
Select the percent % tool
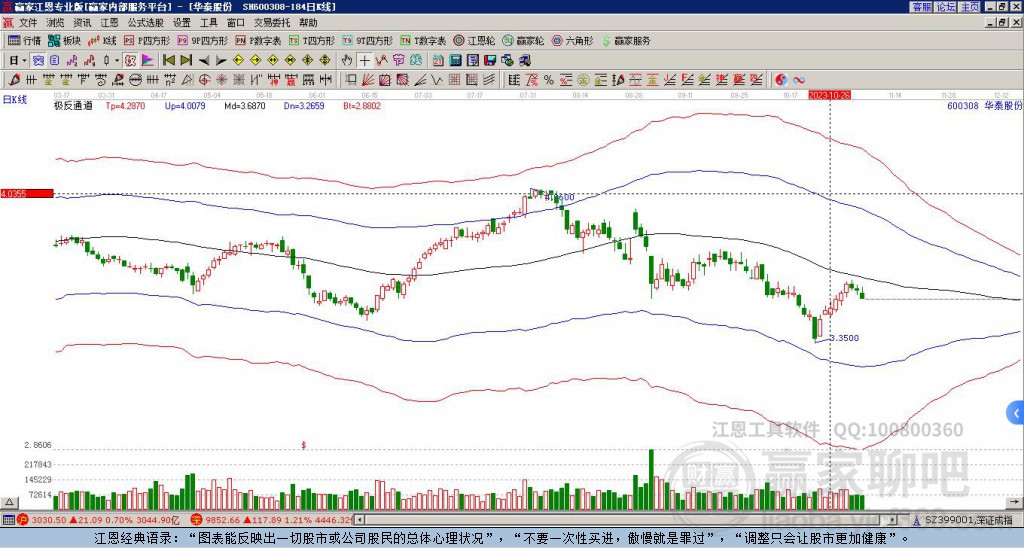tap(549, 80)
